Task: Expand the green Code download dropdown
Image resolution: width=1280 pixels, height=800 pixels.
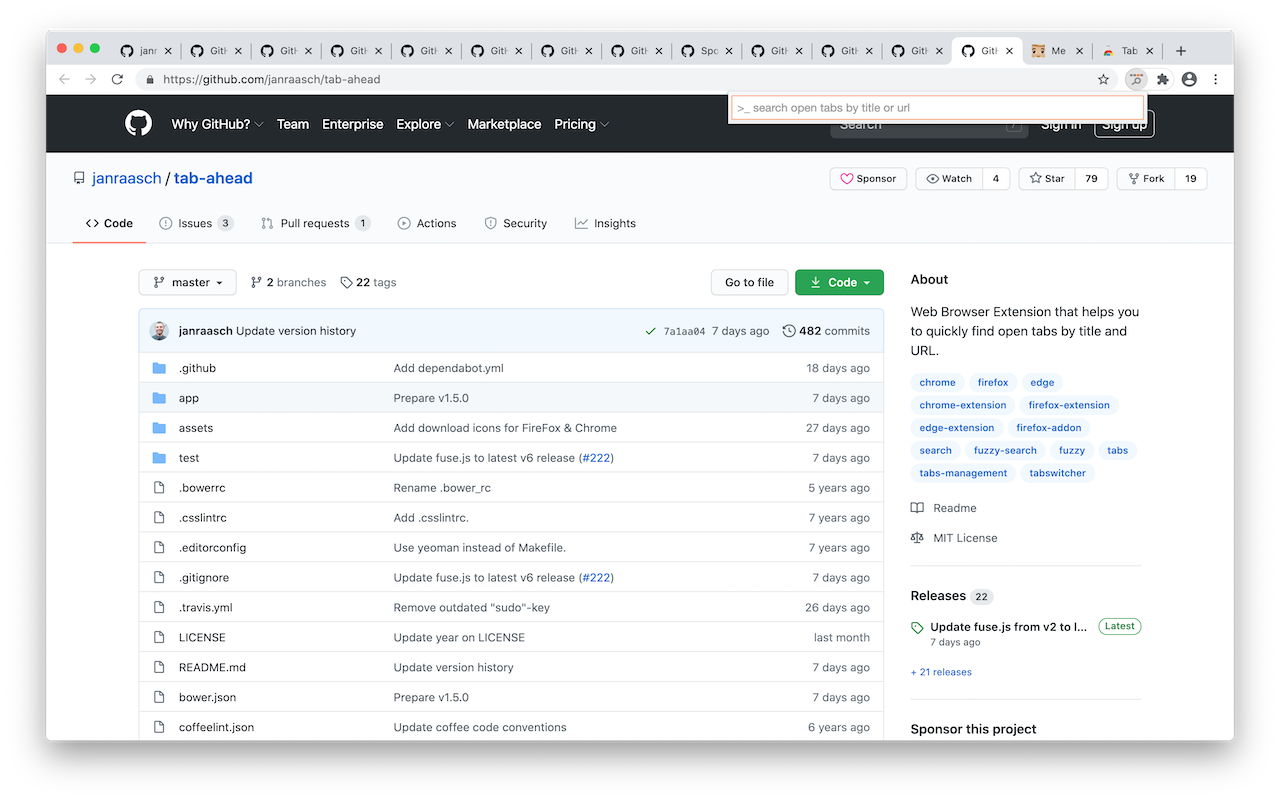Action: [839, 282]
